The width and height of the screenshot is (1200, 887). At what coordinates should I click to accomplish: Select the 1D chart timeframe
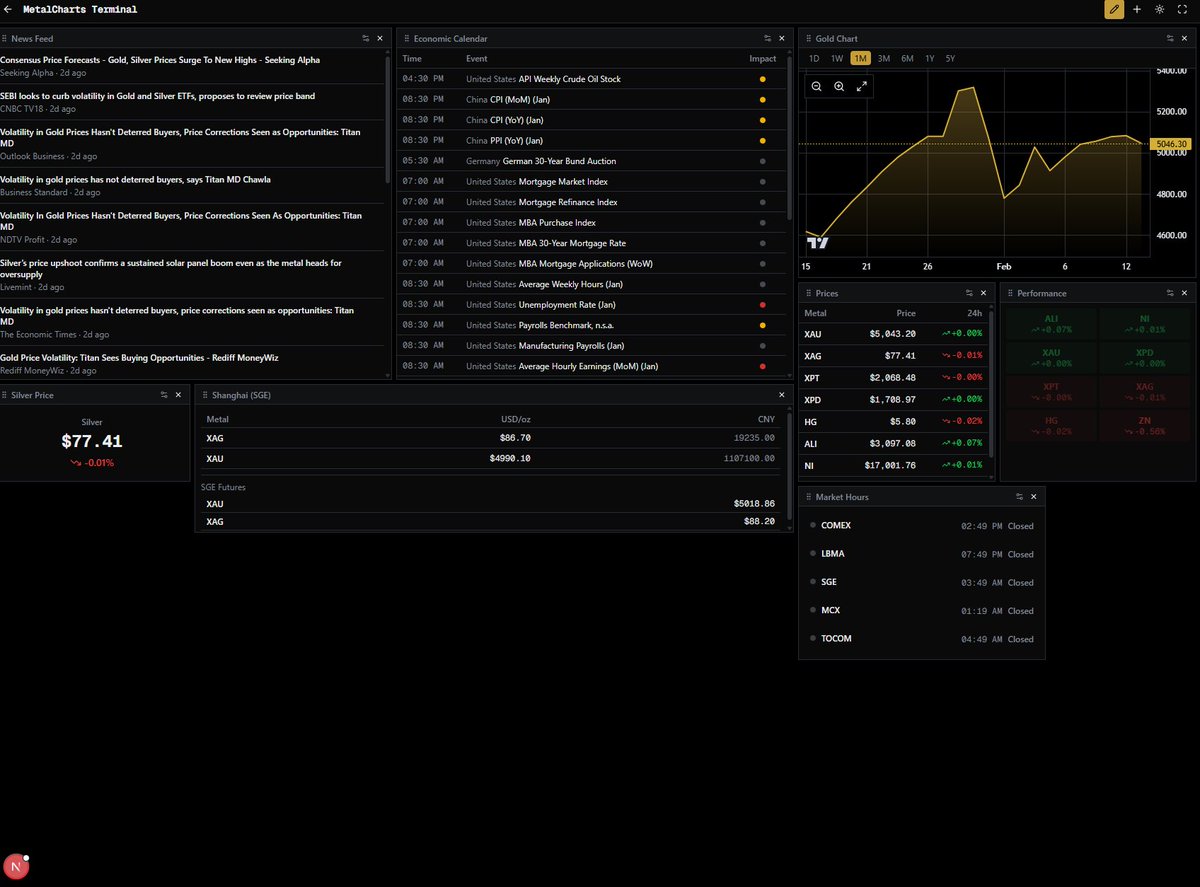(814, 58)
